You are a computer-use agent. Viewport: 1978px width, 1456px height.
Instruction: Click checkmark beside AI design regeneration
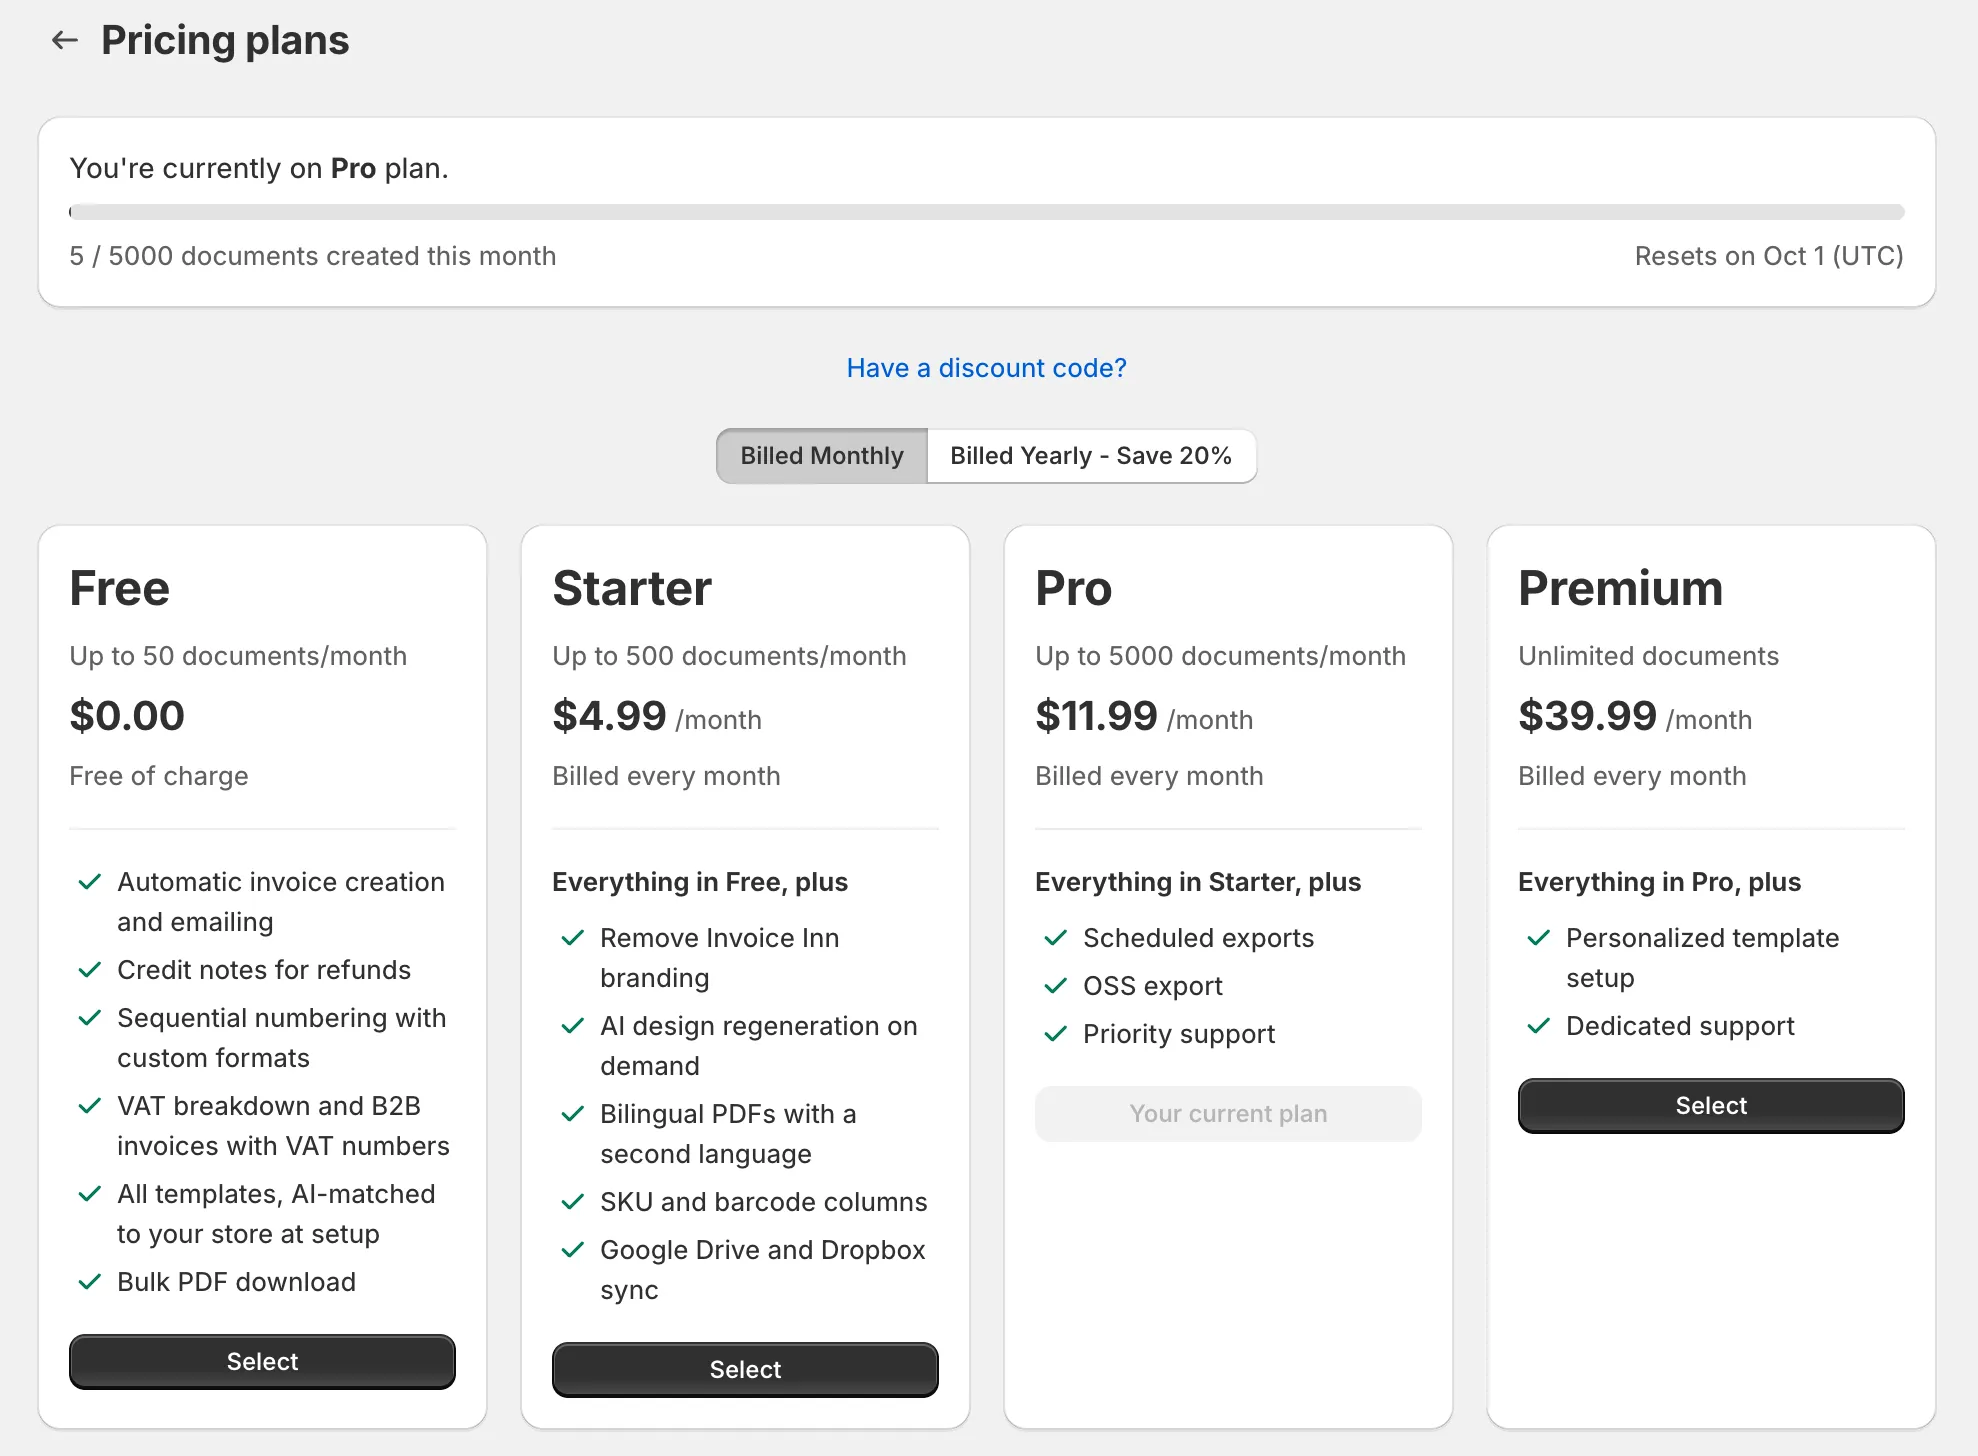click(573, 1026)
